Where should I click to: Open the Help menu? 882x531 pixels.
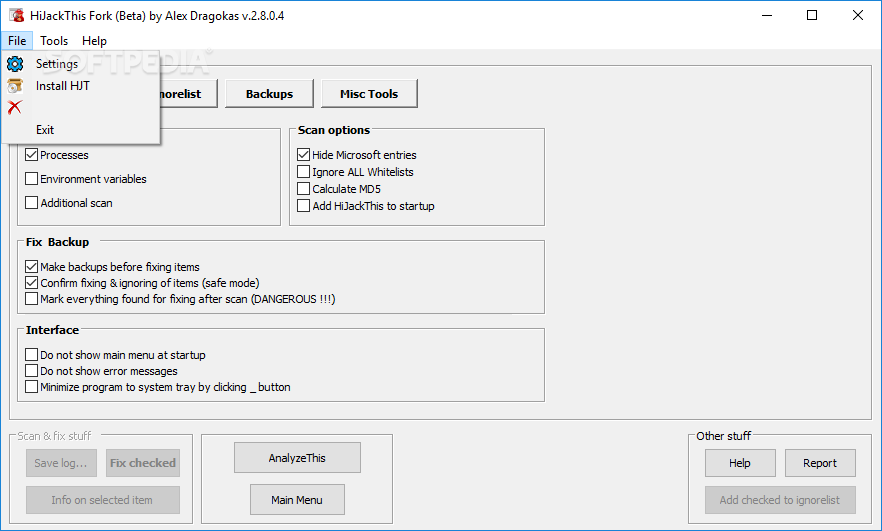(x=94, y=40)
